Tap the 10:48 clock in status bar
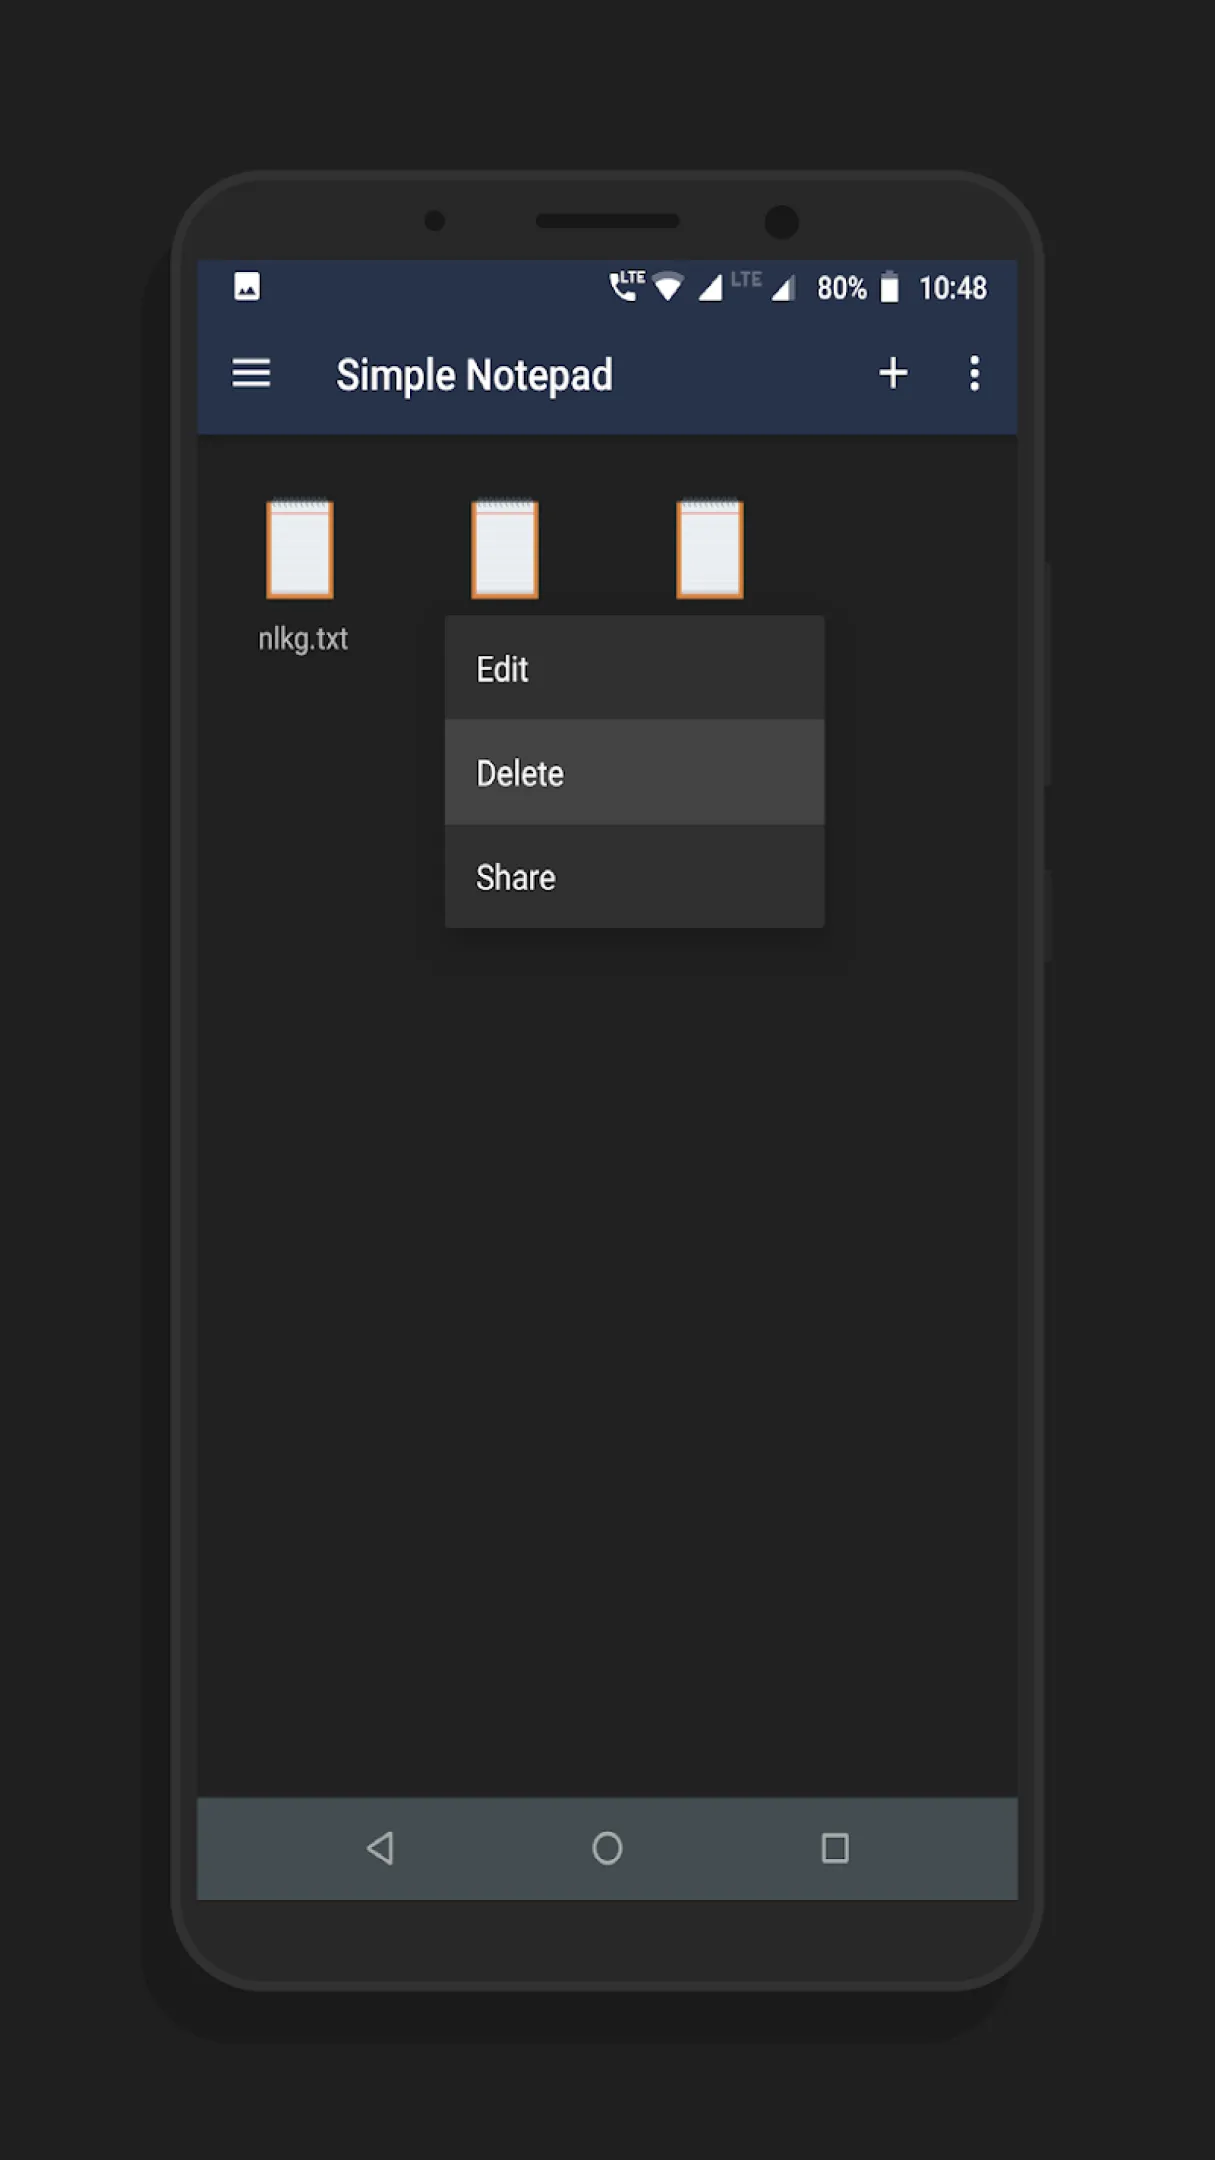This screenshot has width=1215, height=2160. pyautogui.click(x=952, y=288)
